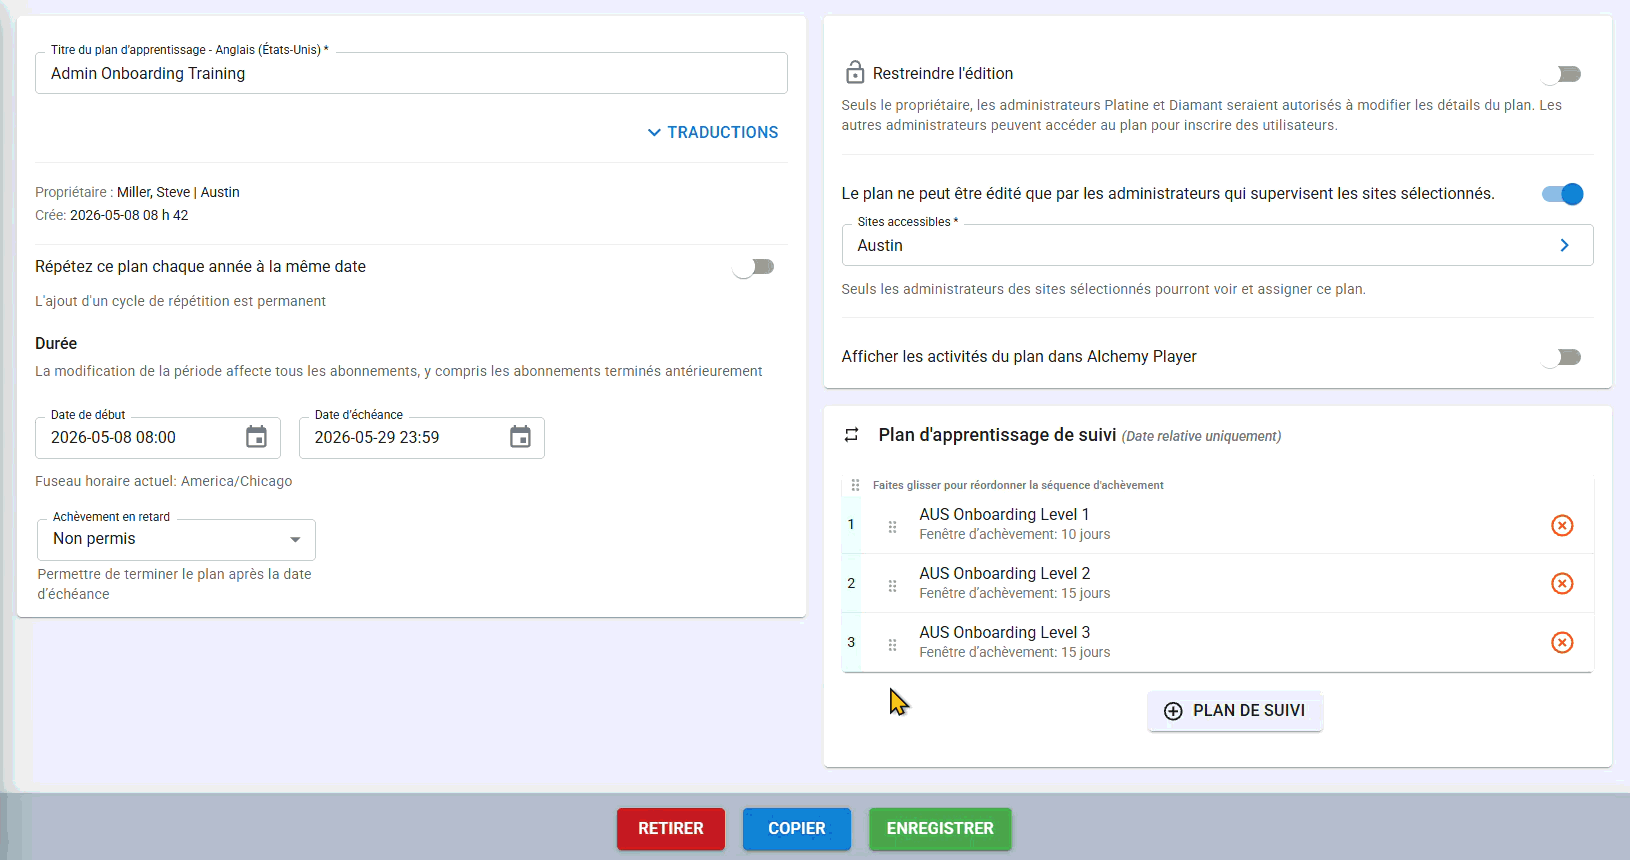Select the AUS Onboarding Level 1 title text
Viewport: 1630px width, 860px height.
pyautogui.click(x=1004, y=514)
